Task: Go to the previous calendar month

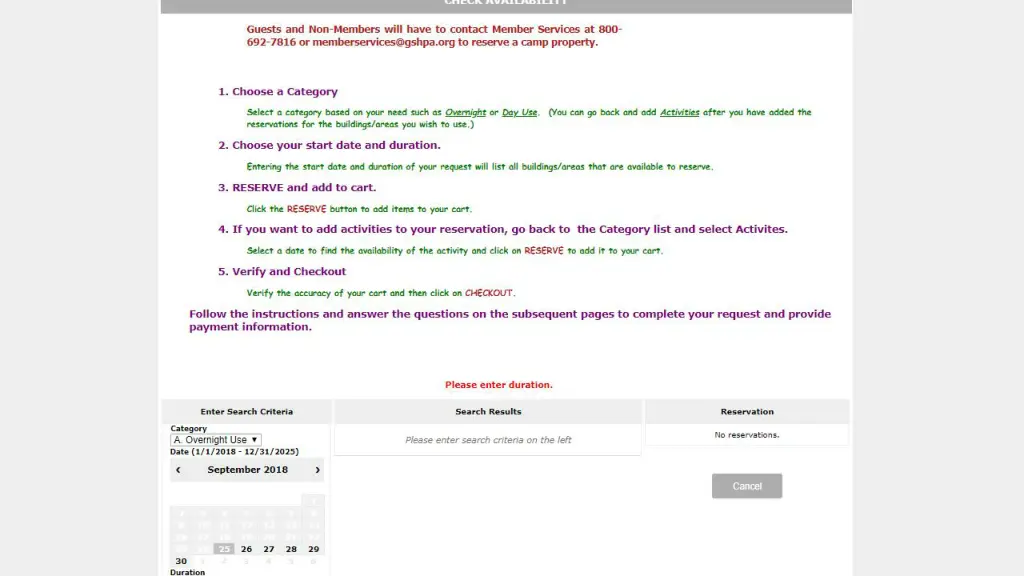Action: click(178, 470)
